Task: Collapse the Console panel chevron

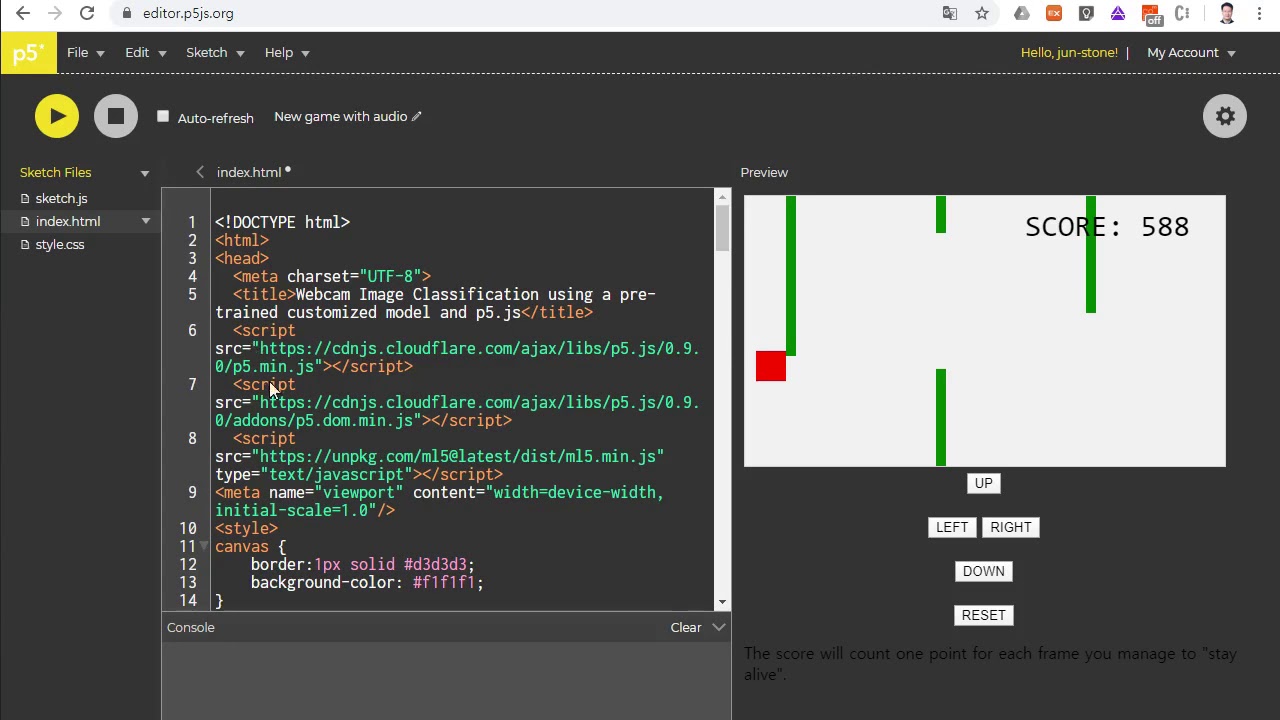Action: tap(719, 627)
